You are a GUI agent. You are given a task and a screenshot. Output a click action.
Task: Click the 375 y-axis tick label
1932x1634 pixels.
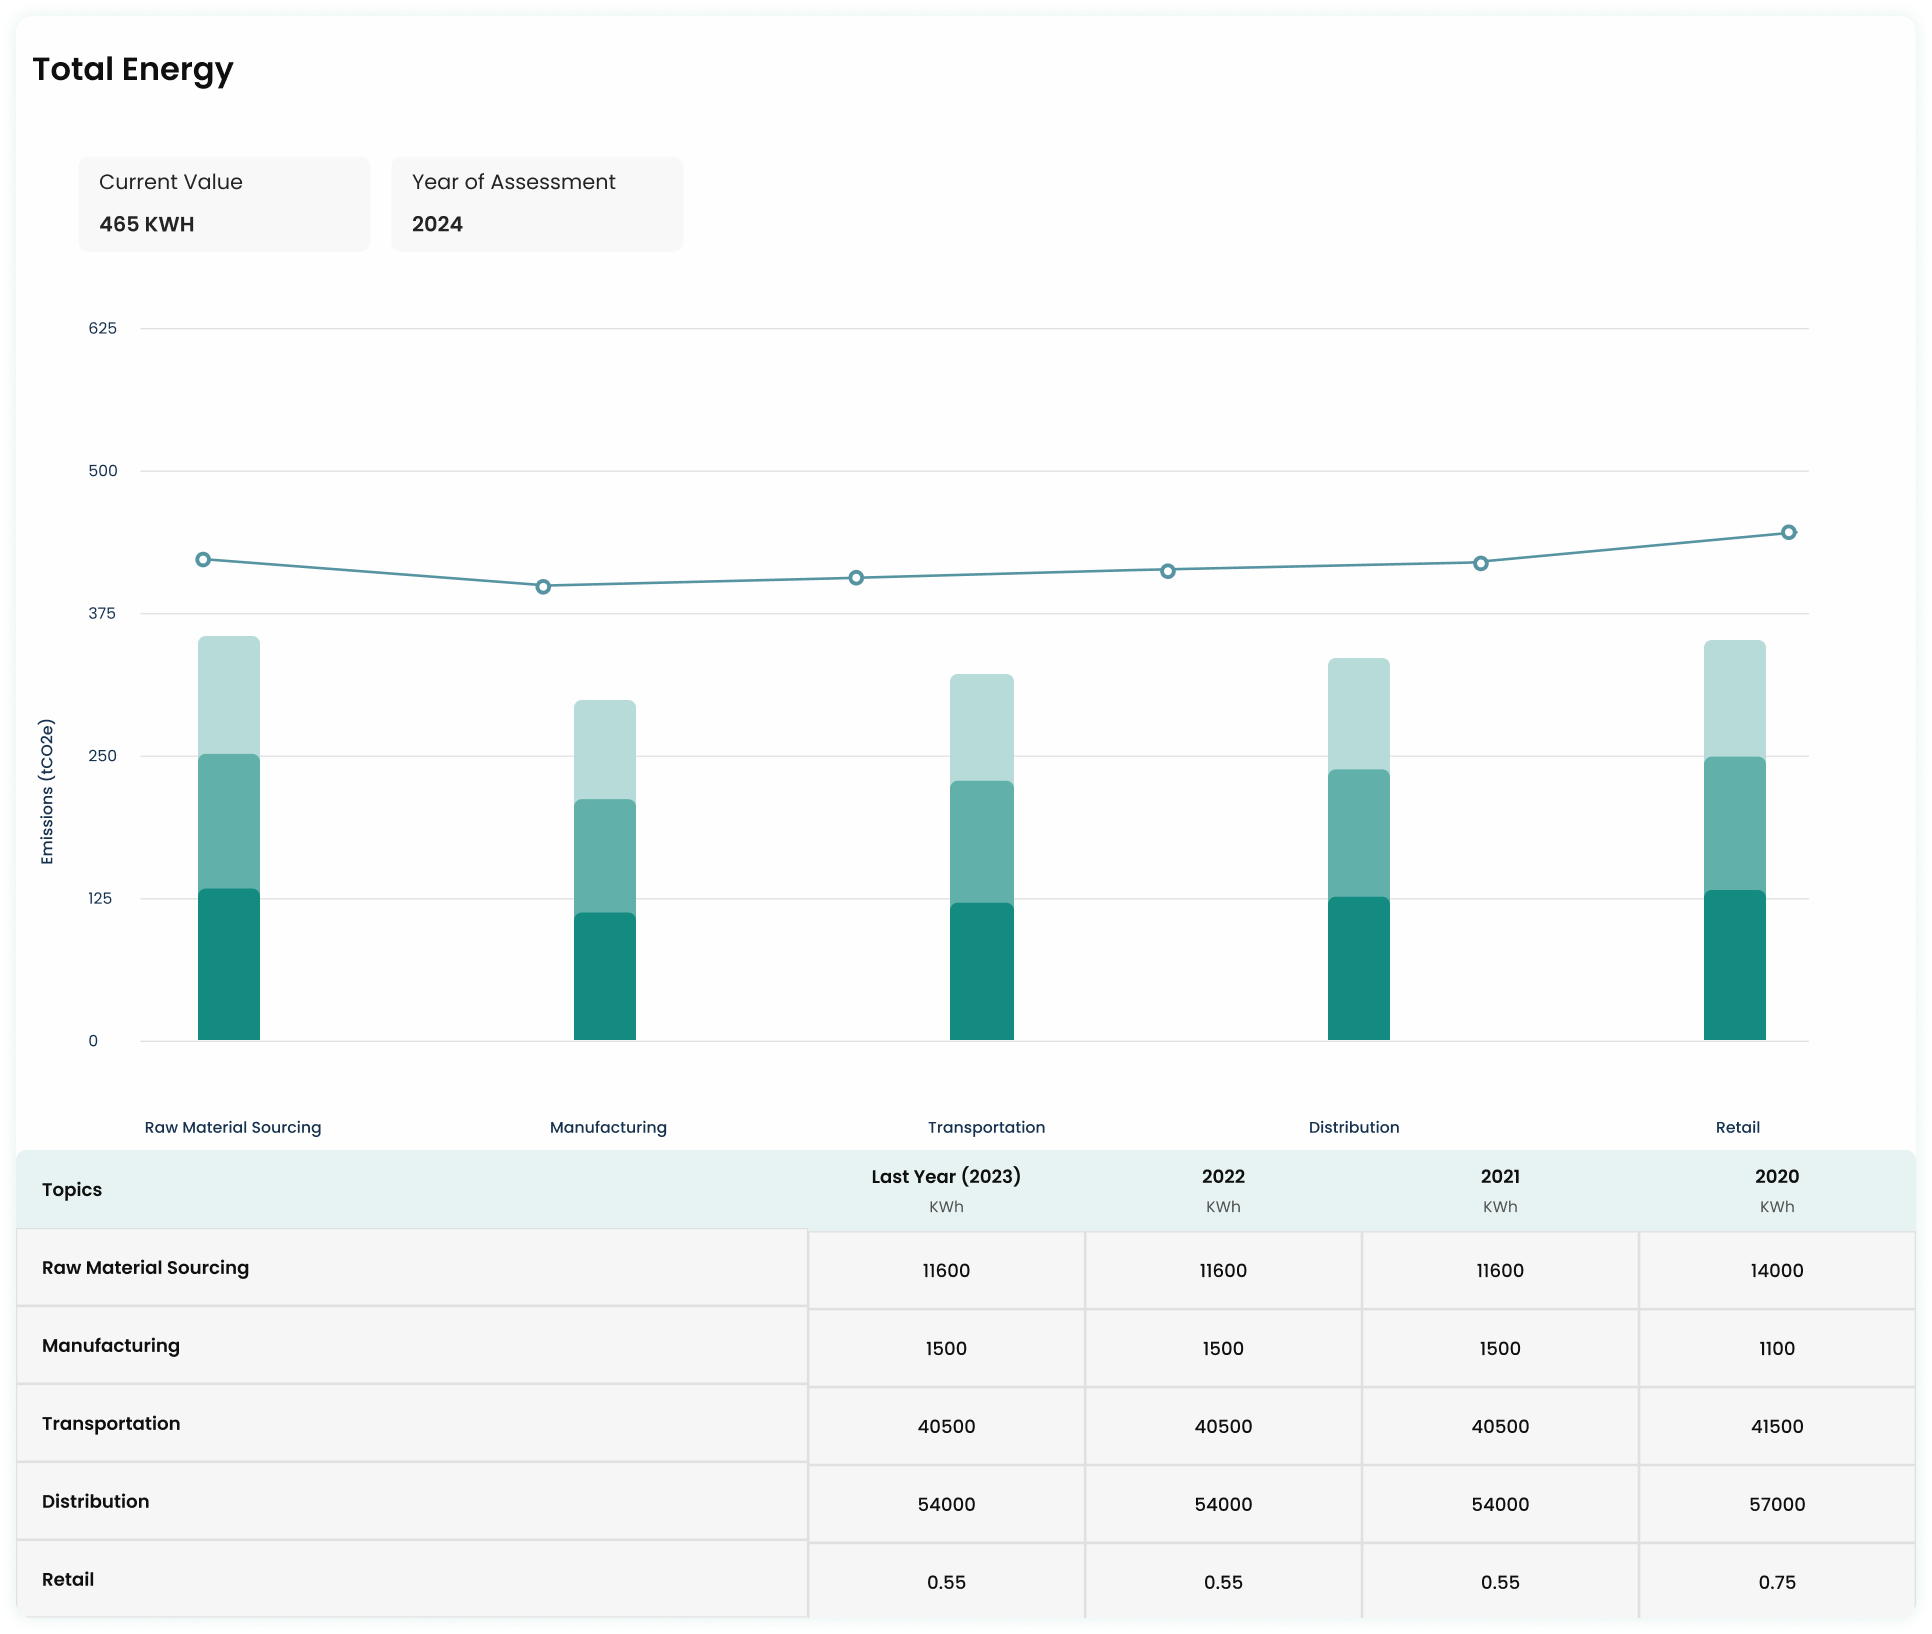tap(102, 613)
